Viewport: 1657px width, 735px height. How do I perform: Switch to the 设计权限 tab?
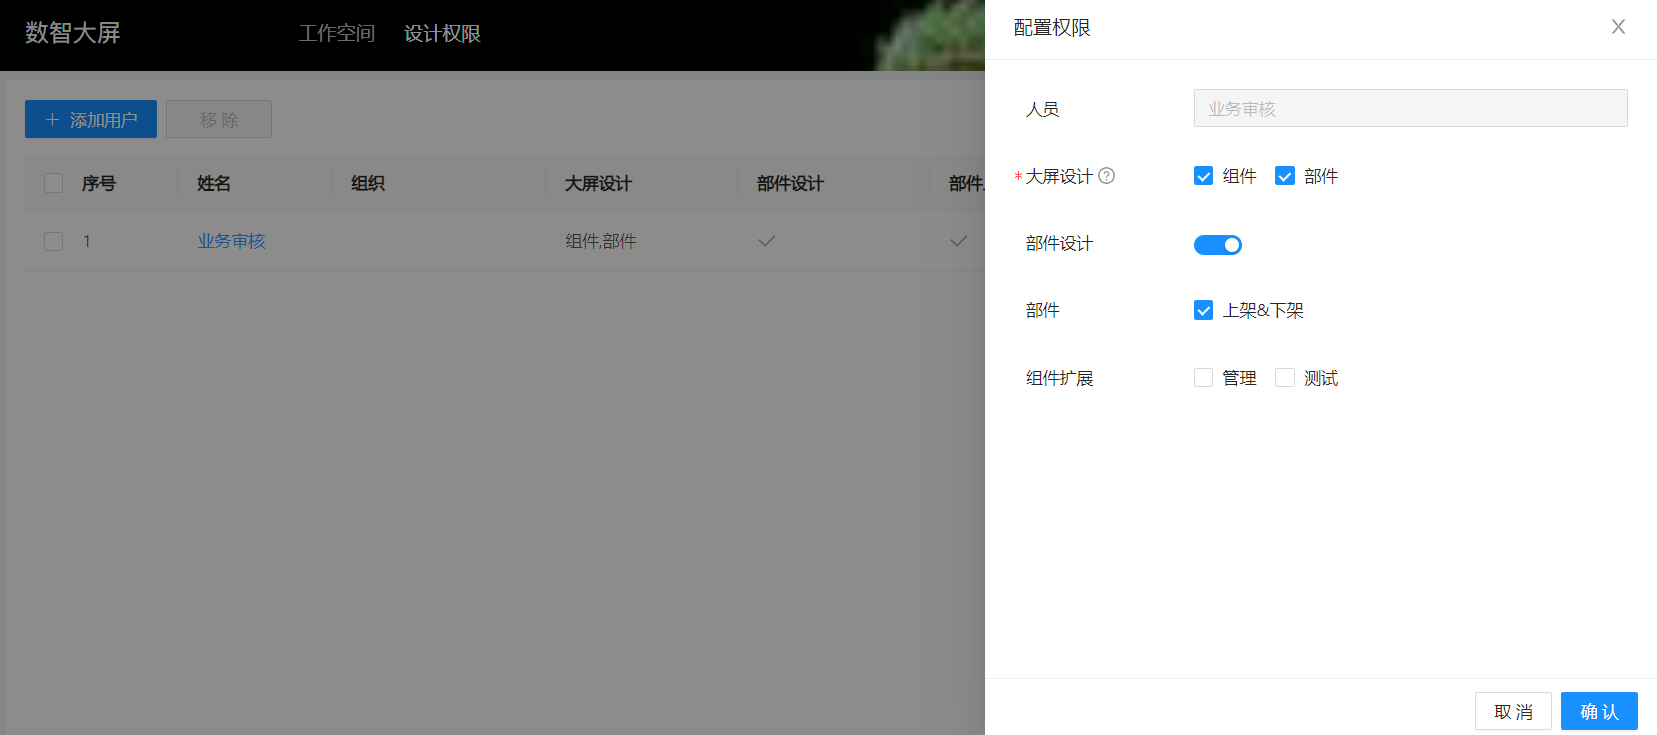click(x=442, y=33)
